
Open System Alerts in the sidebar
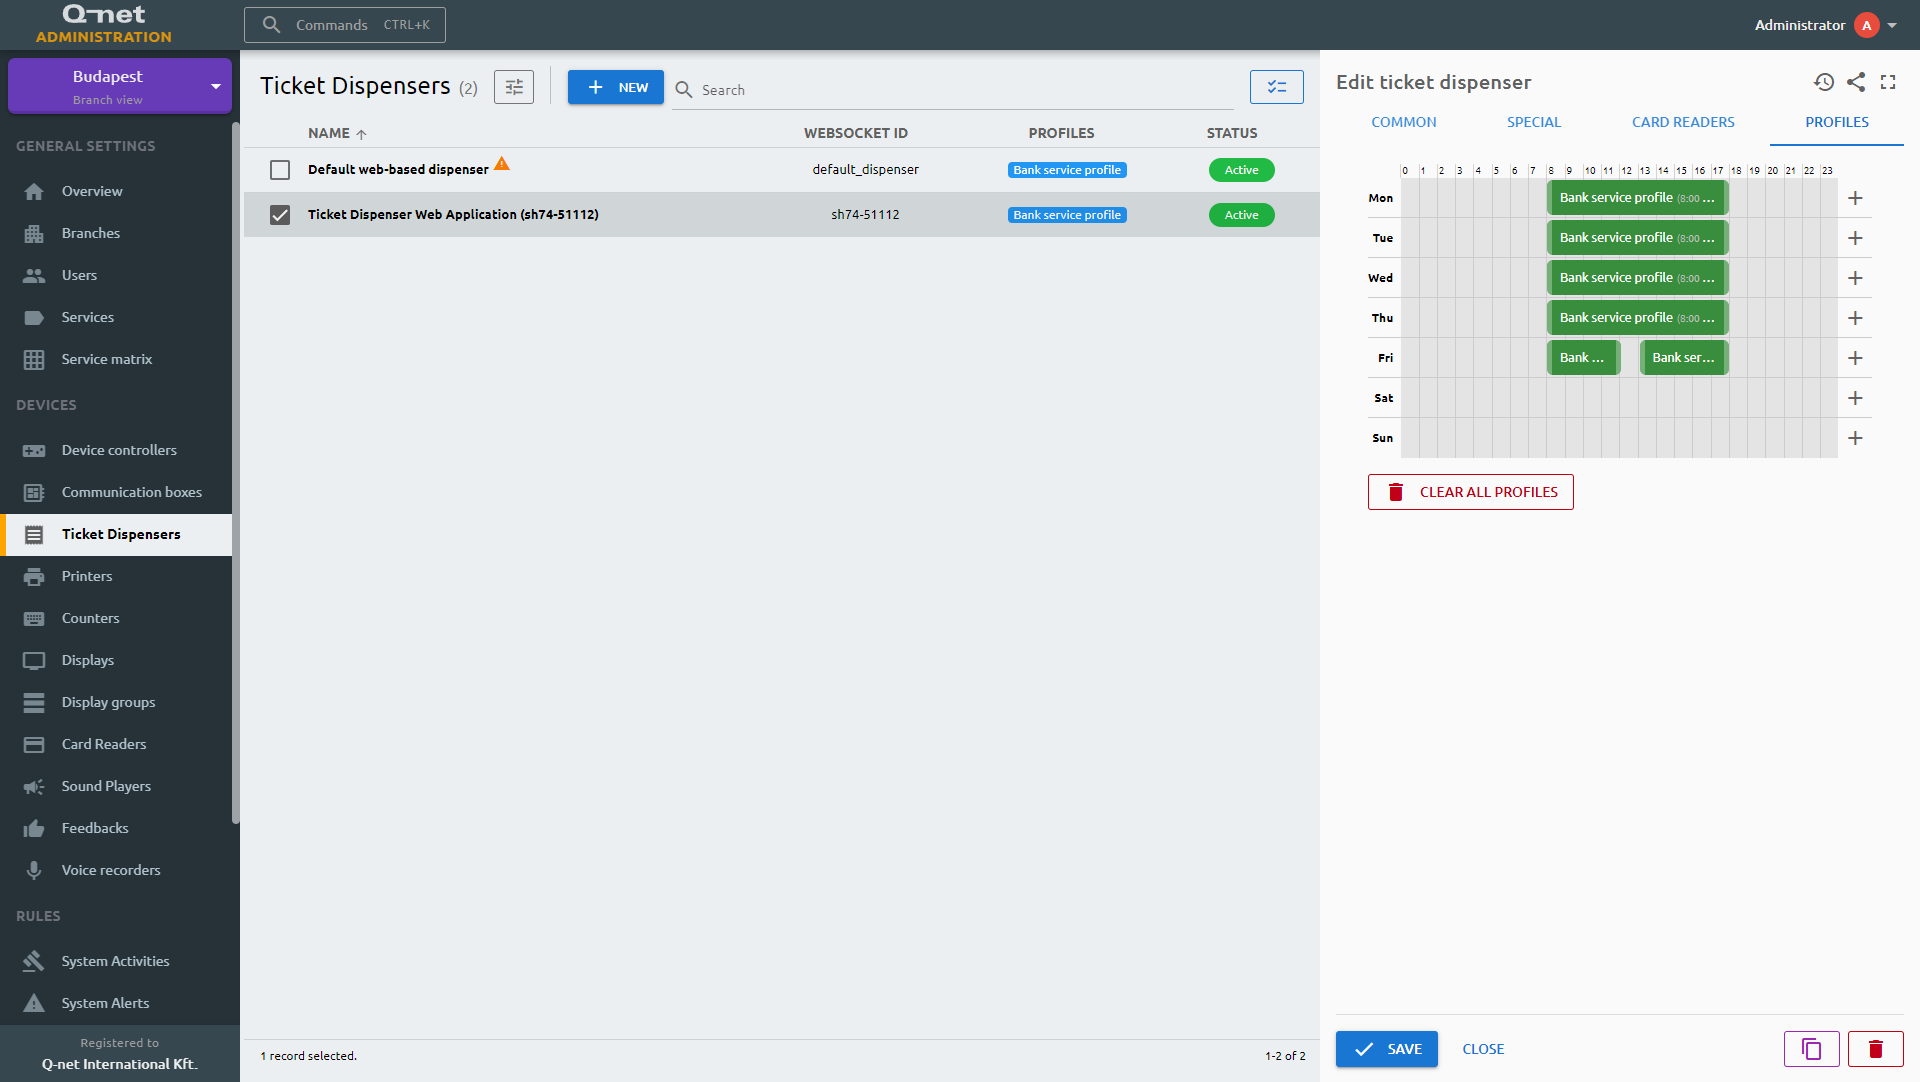click(116, 1003)
